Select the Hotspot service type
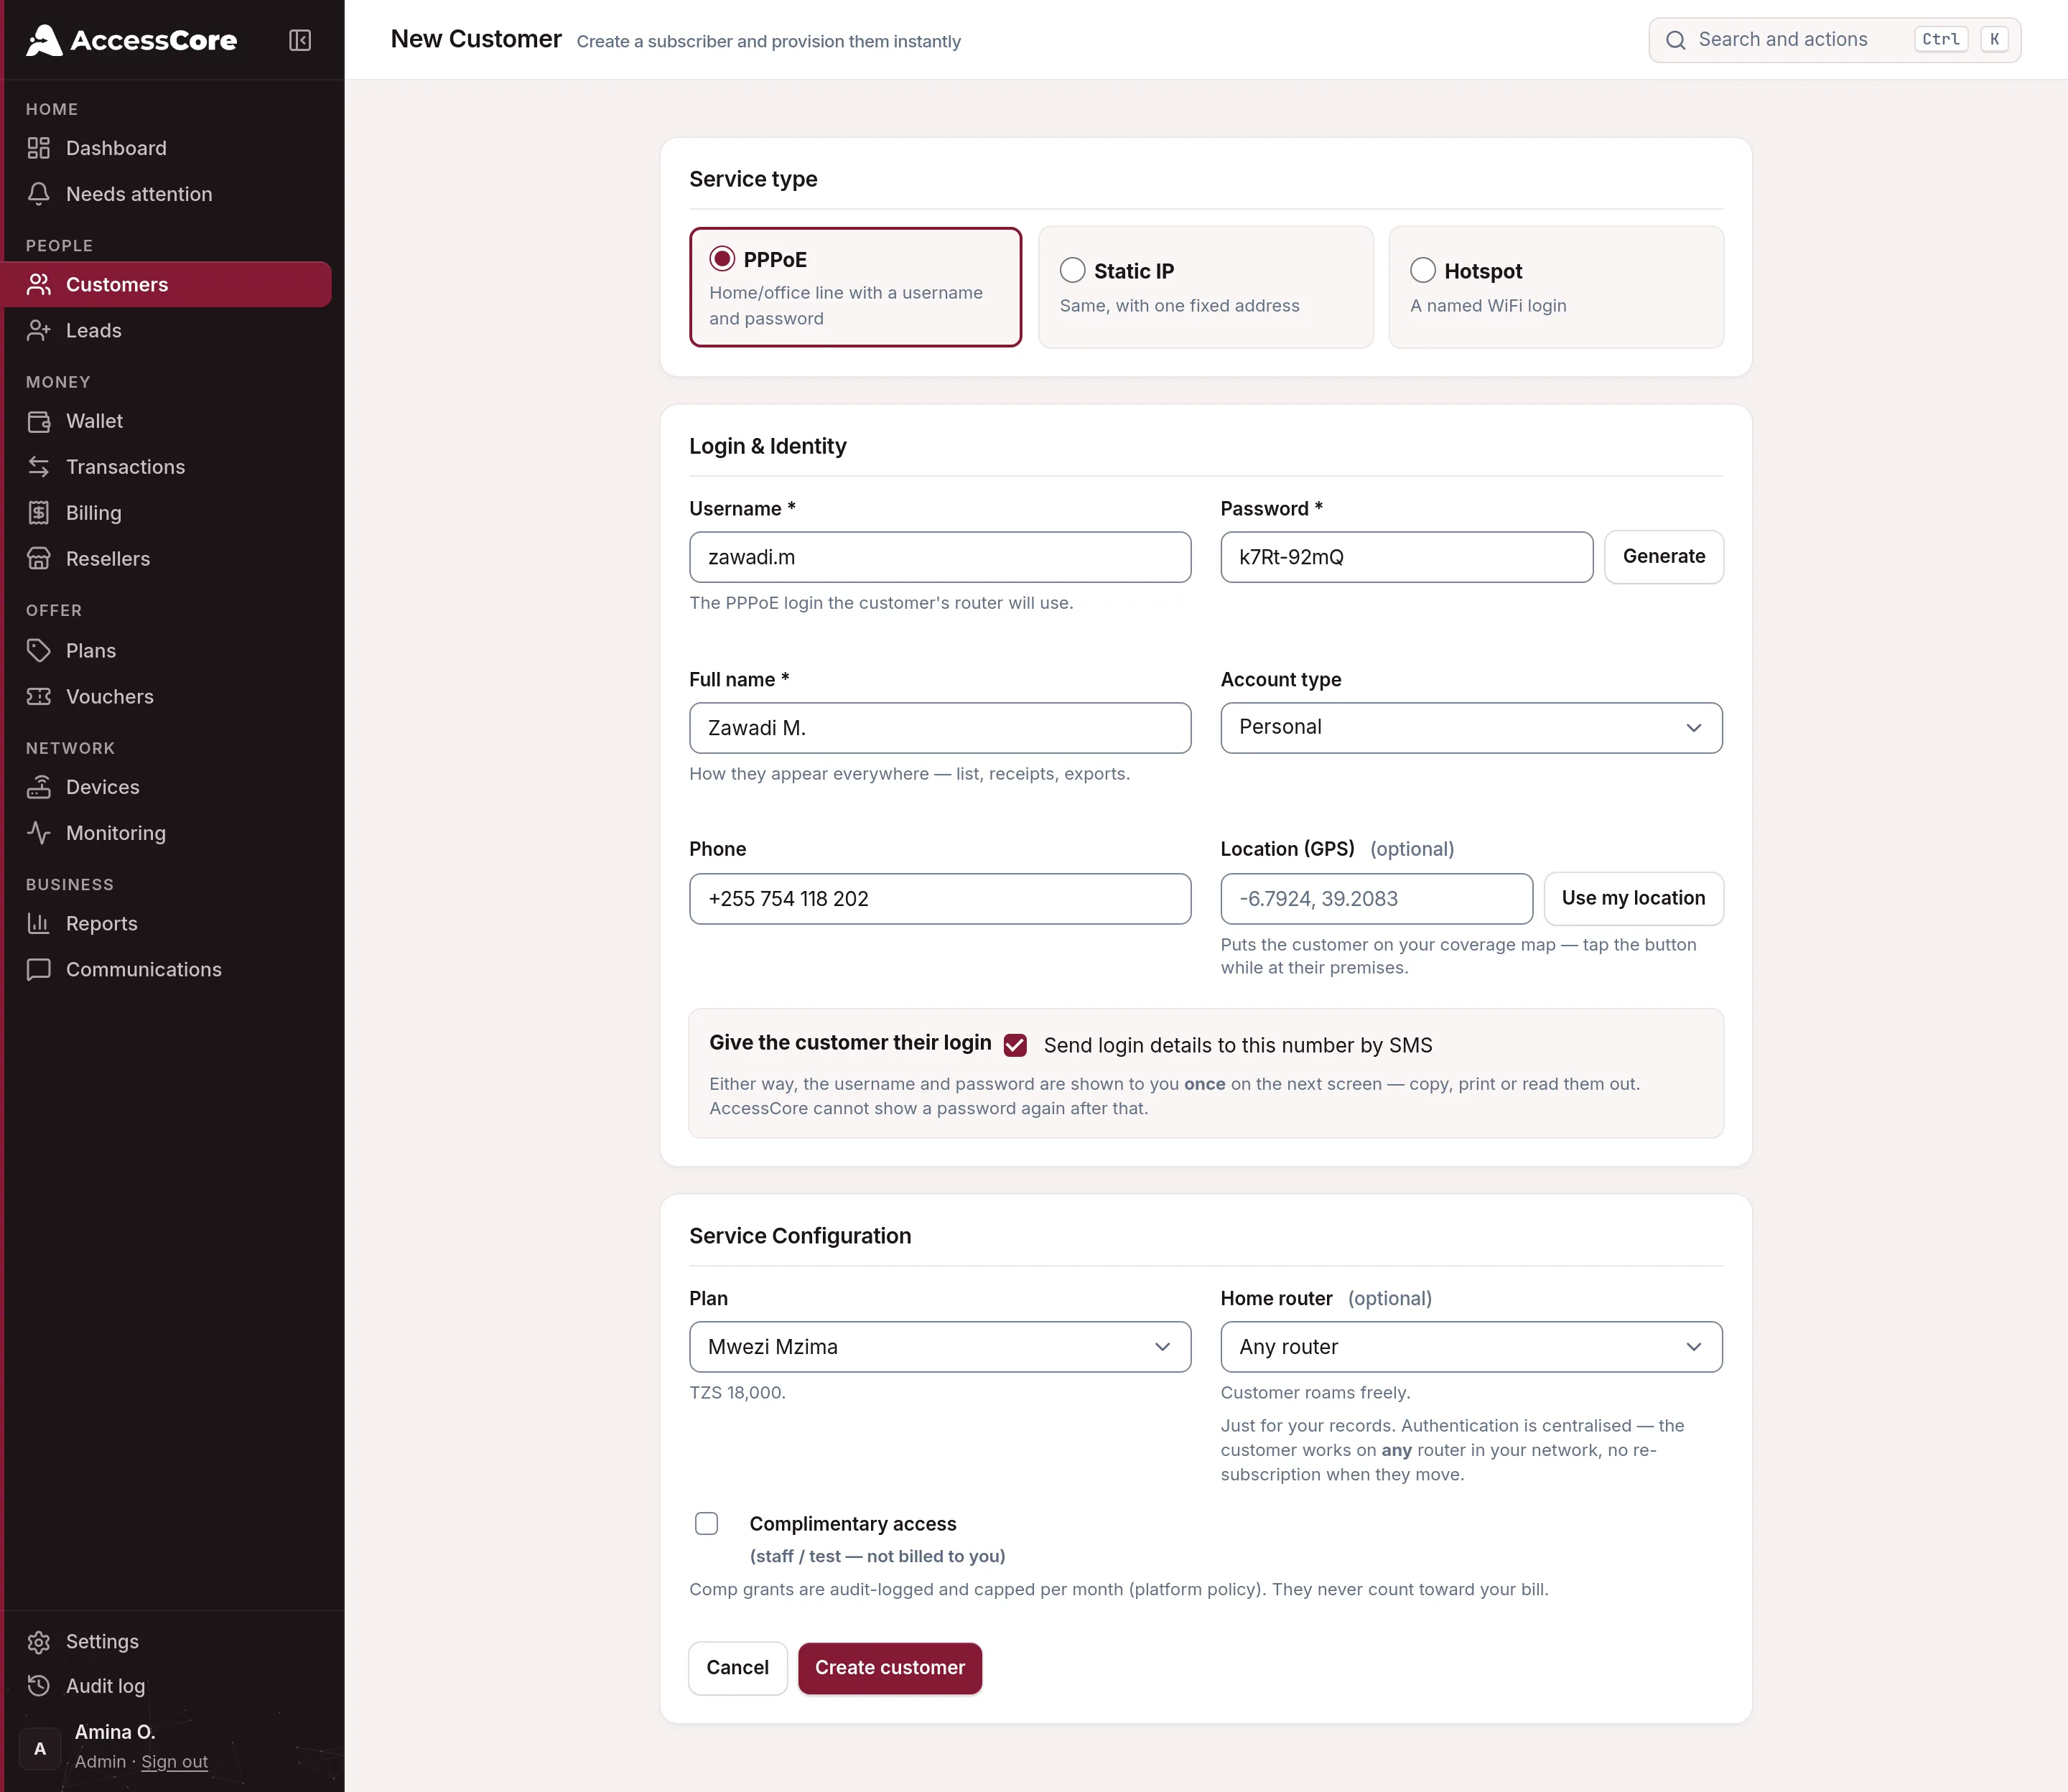Image resolution: width=2068 pixels, height=1792 pixels. click(x=1556, y=287)
